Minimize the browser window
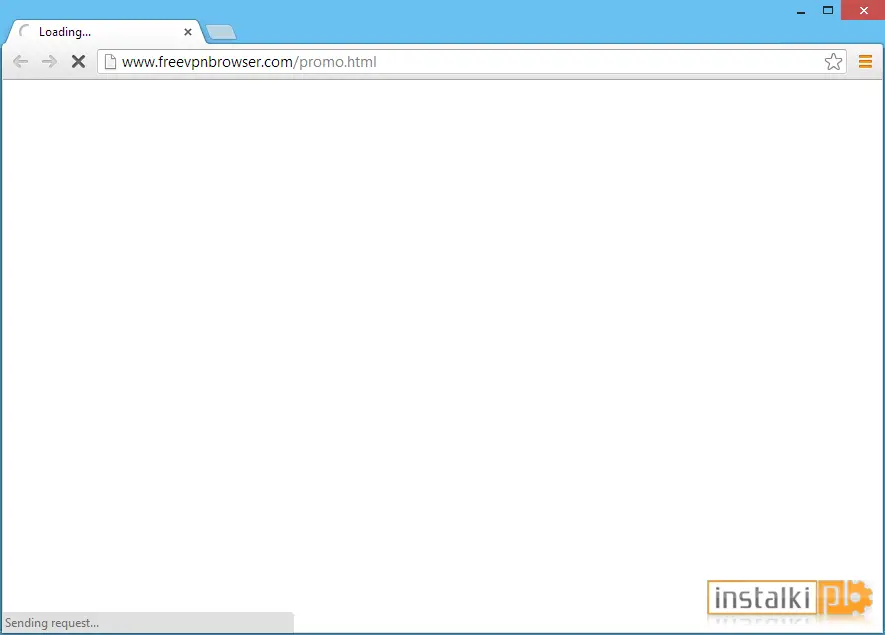Viewport: 885px width, 635px height. [x=800, y=11]
